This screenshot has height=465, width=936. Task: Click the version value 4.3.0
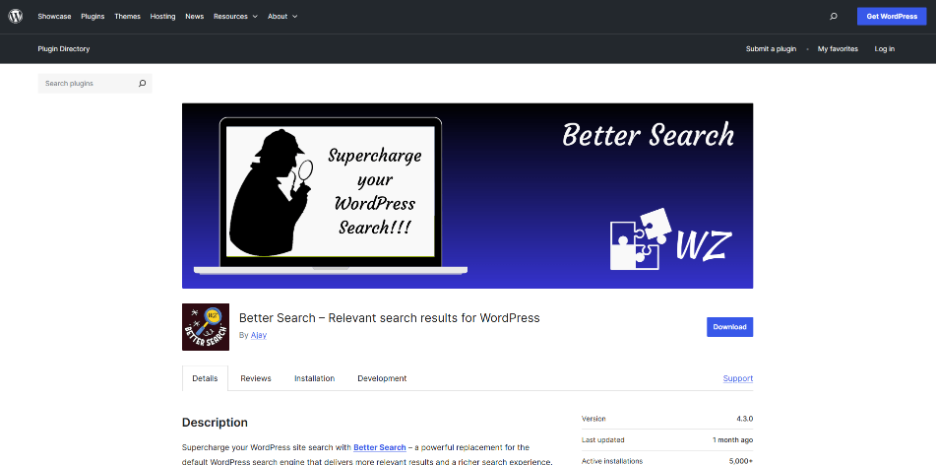(744, 419)
